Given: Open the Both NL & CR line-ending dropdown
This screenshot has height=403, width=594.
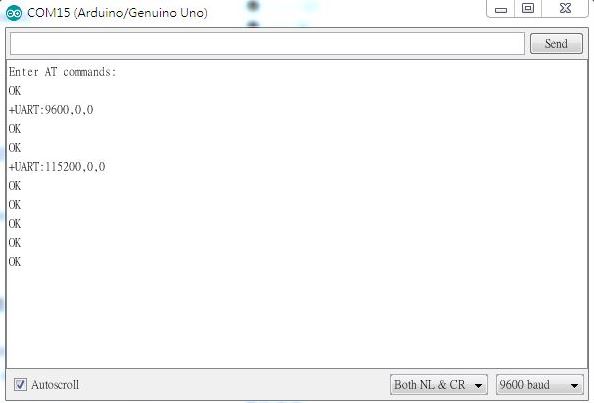Looking at the screenshot, I should tap(439, 385).
